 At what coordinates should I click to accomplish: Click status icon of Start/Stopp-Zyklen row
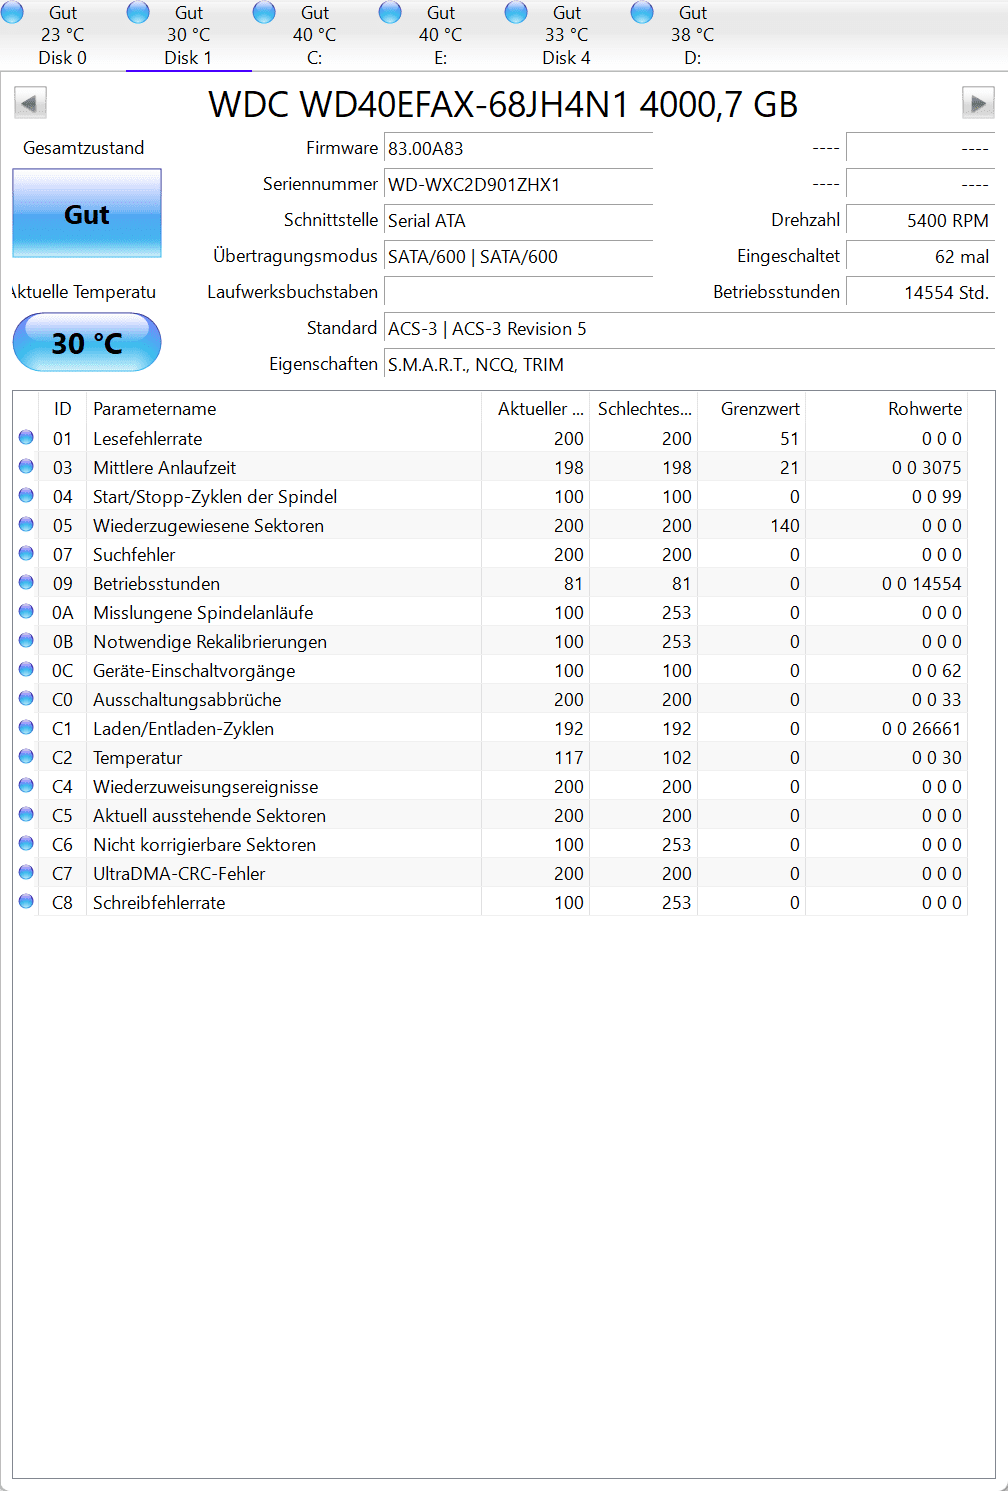[x=26, y=495]
